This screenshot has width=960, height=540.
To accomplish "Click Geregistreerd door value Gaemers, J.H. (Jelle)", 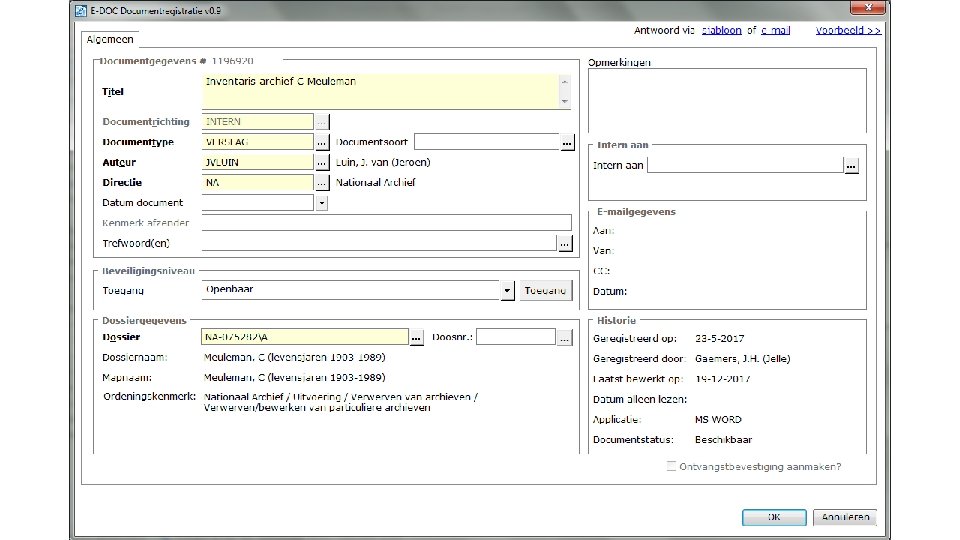I will click(x=743, y=359).
